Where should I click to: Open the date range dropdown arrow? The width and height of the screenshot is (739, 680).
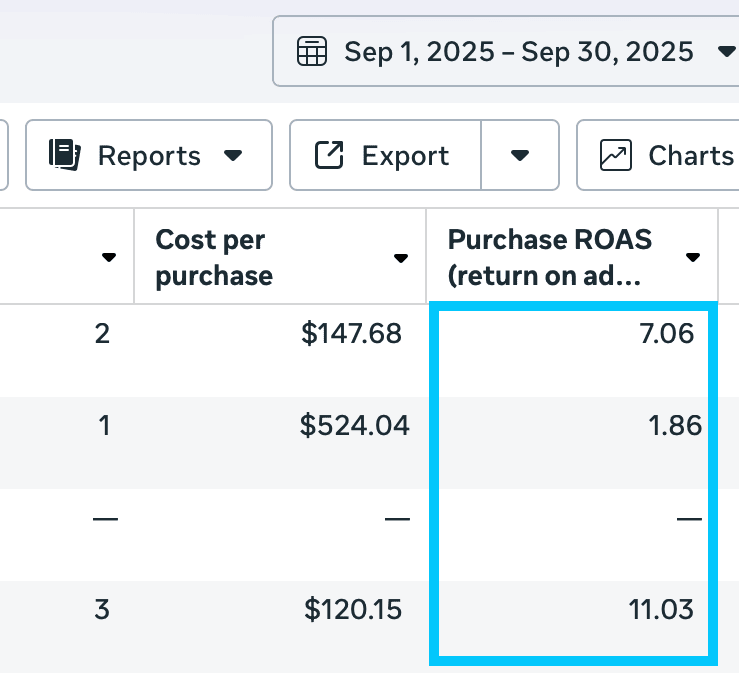click(x=727, y=51)
